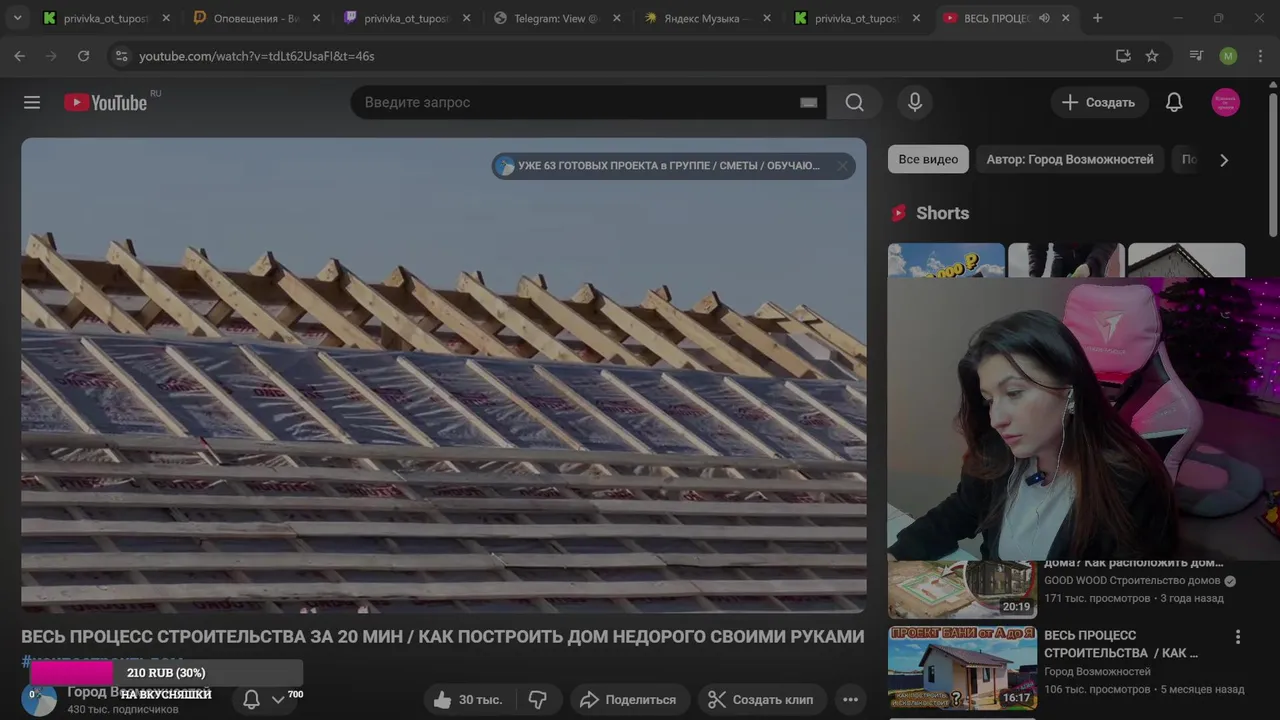This screenshot has width=1280, height=720.
Task: Open Город Возможностей channel under suggested video
Action: (1098, 671)
